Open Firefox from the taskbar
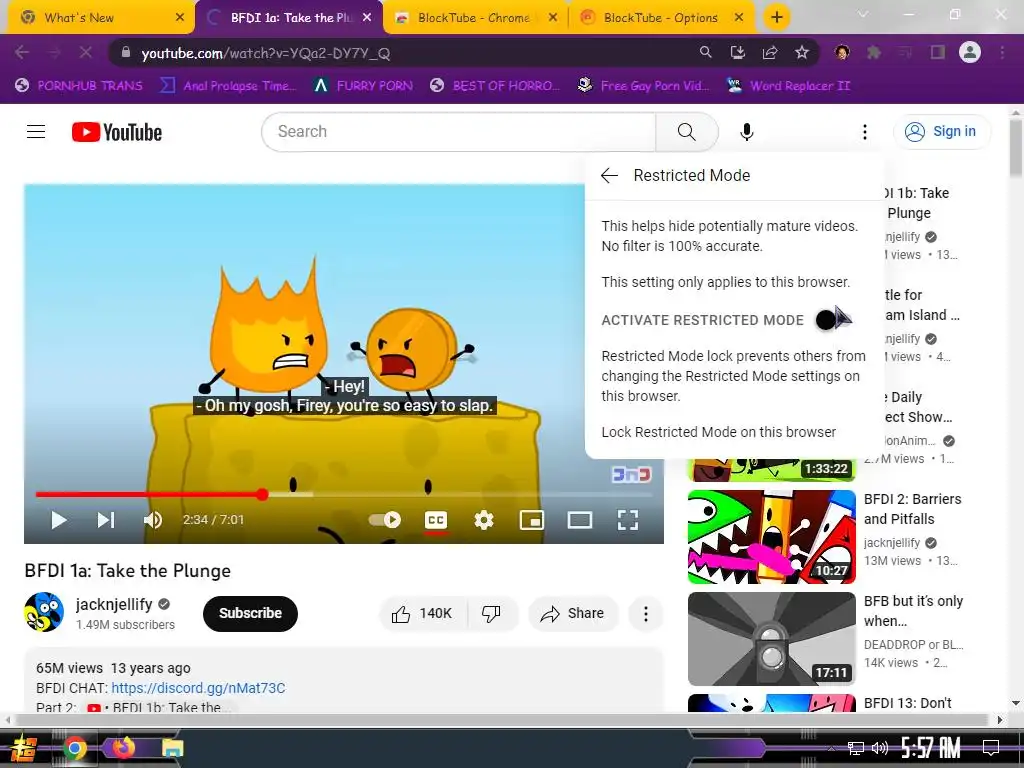This screenshot has width=1024, height=768. point(123,748)
